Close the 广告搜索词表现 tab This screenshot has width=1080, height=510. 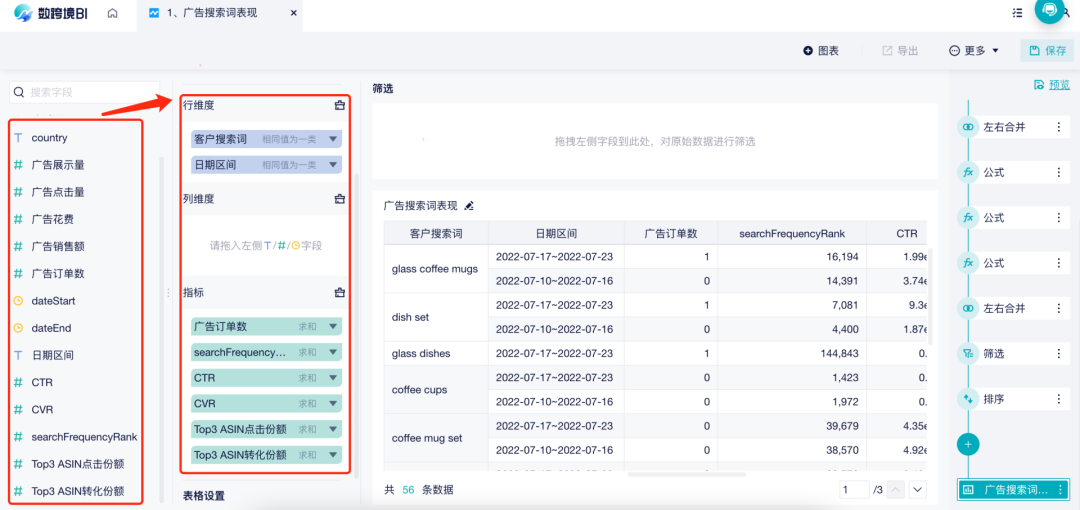[293, 13]
